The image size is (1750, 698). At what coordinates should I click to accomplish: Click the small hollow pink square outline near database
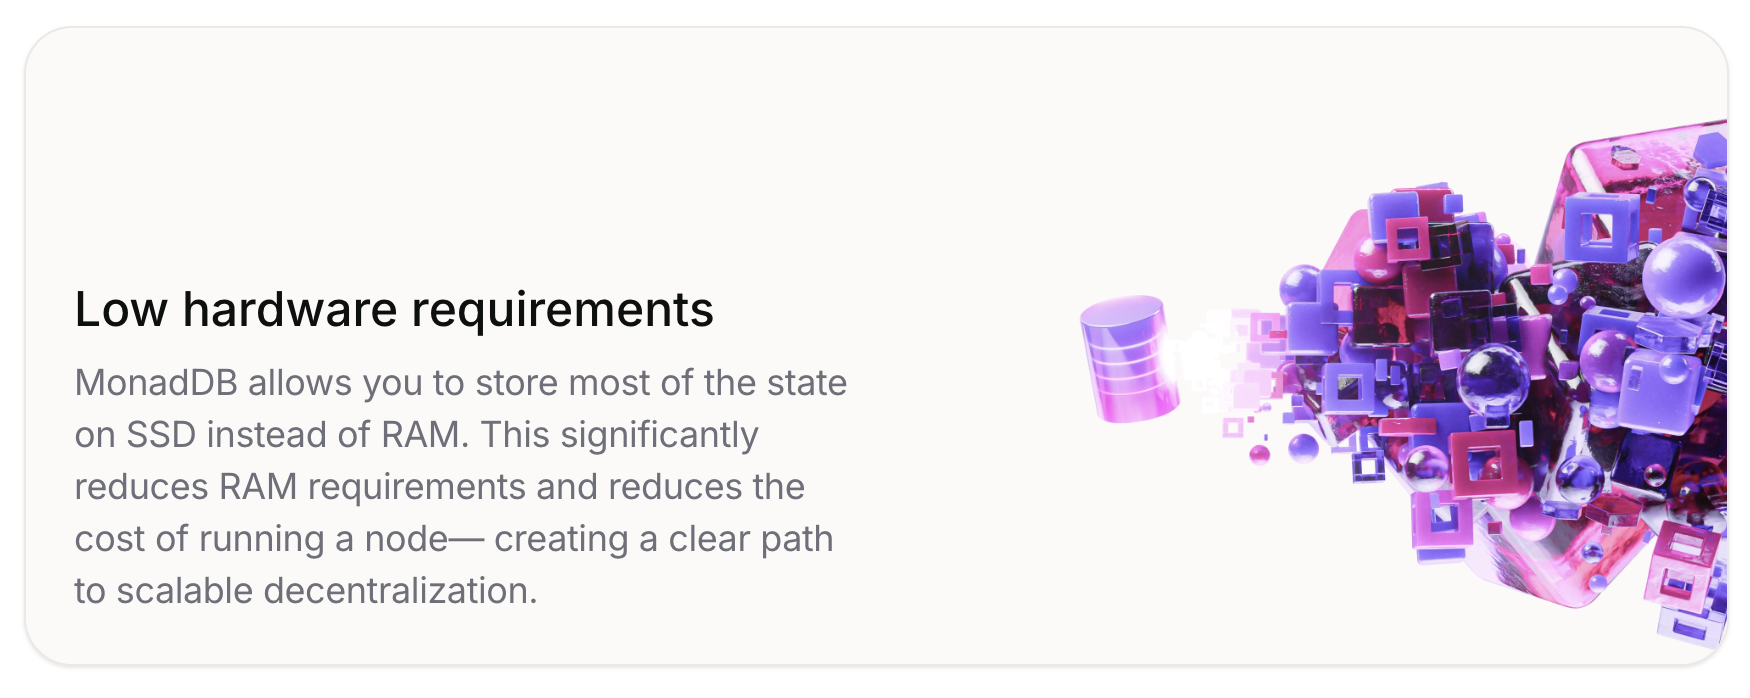pyautogui.click(x=1232, y=428)
